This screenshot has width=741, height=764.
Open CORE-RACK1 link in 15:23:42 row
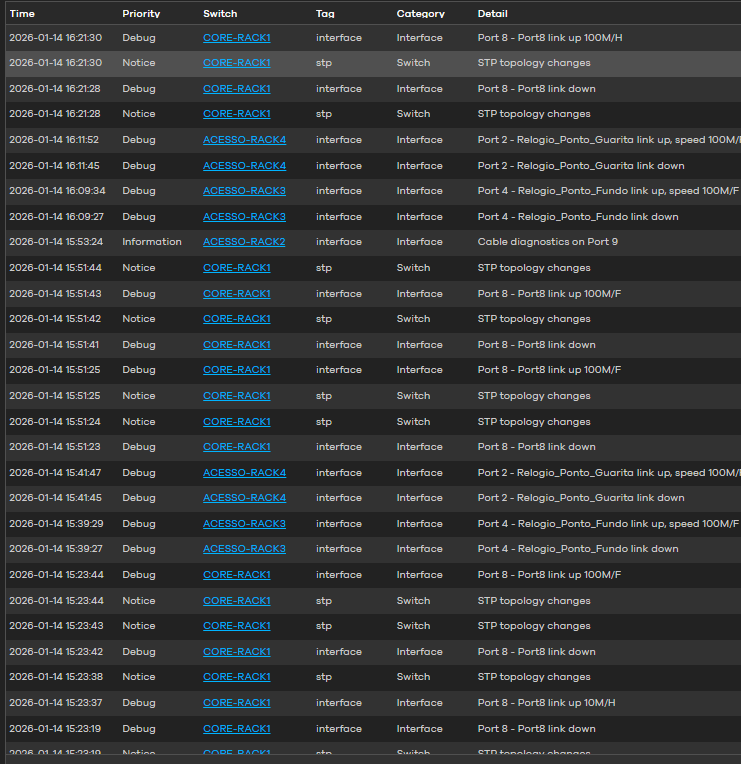tap(236, 652)
